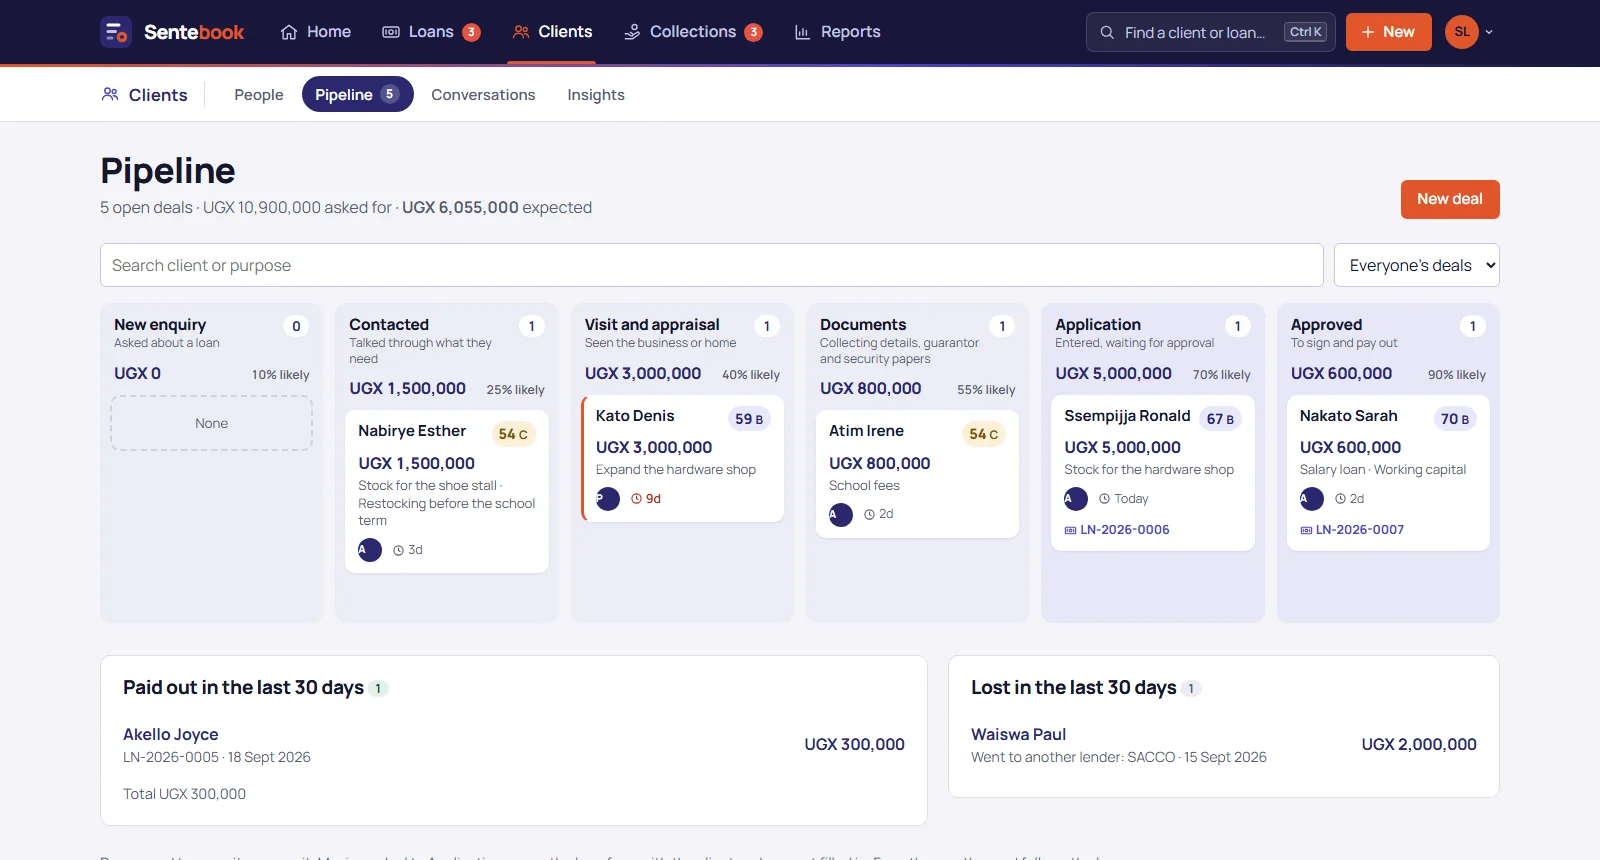
Task: Open Home from the top navigation
Action: pos(316,32)
